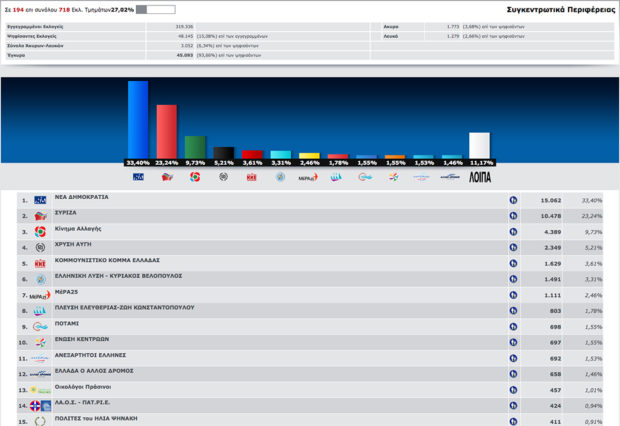This screenshot has width=620, height=426.
Task: Click the Potami logo under the chart
Action: tap(365, 177)
